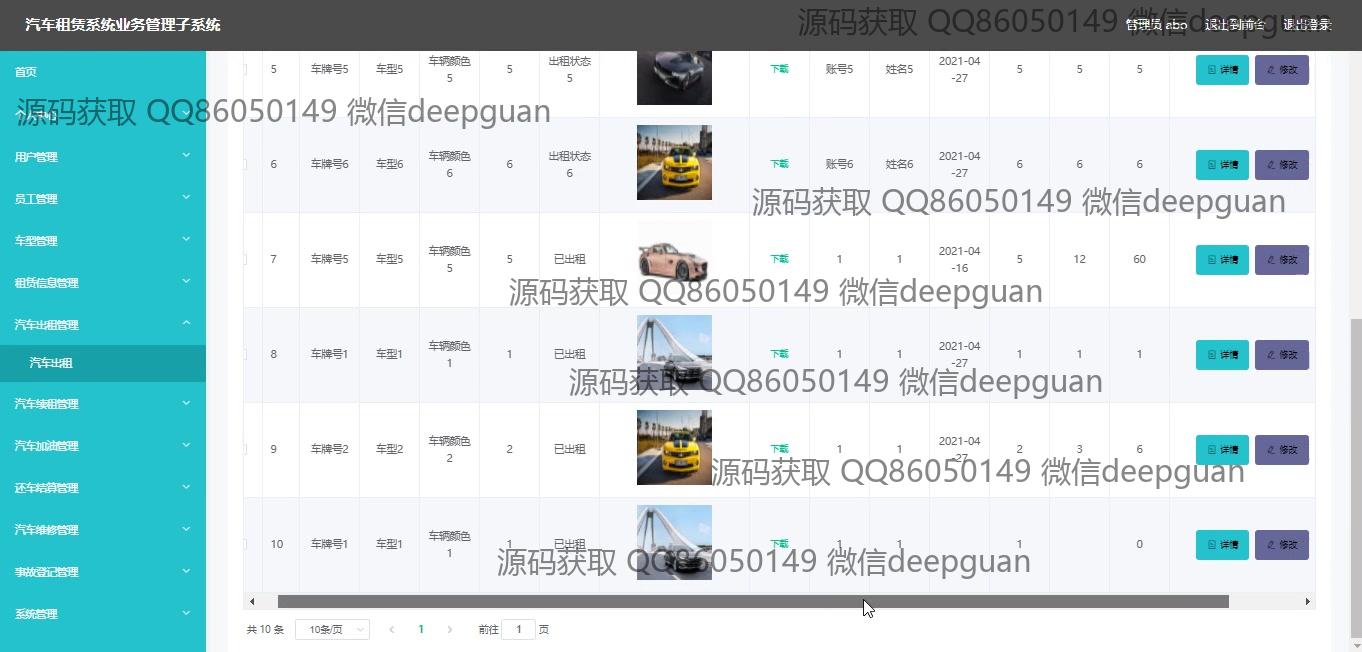Open details (详情) for row 6

(x=1222, y=165)
